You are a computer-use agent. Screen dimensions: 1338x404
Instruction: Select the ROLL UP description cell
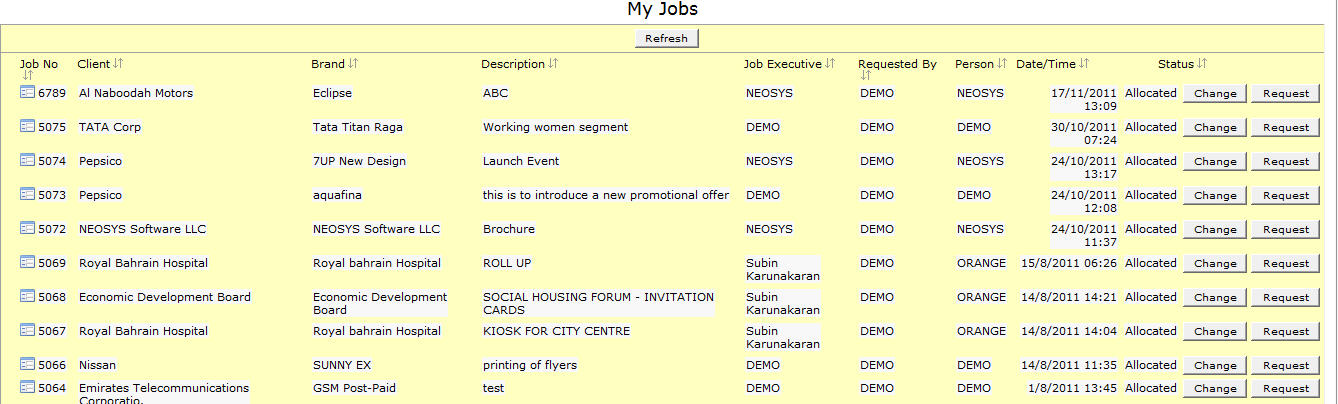click(x=507, y=263)
